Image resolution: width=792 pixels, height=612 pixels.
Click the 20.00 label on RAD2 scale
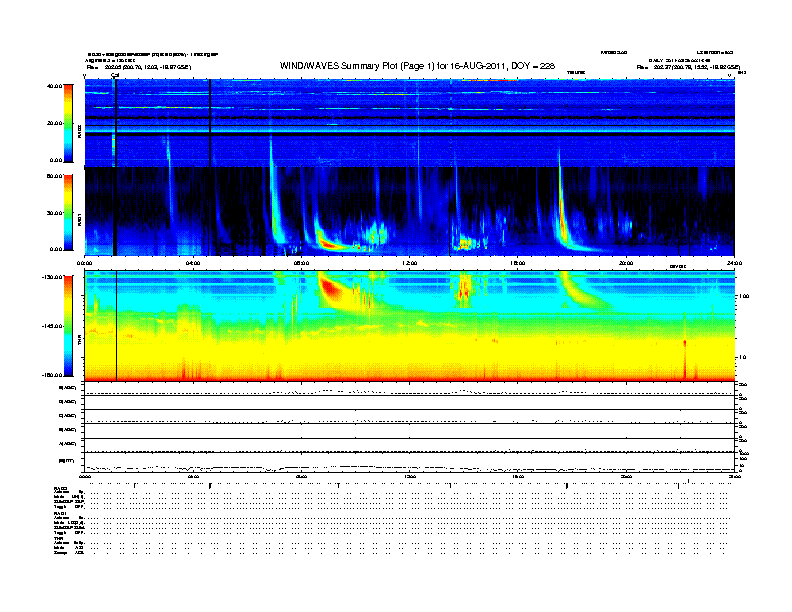54,123
